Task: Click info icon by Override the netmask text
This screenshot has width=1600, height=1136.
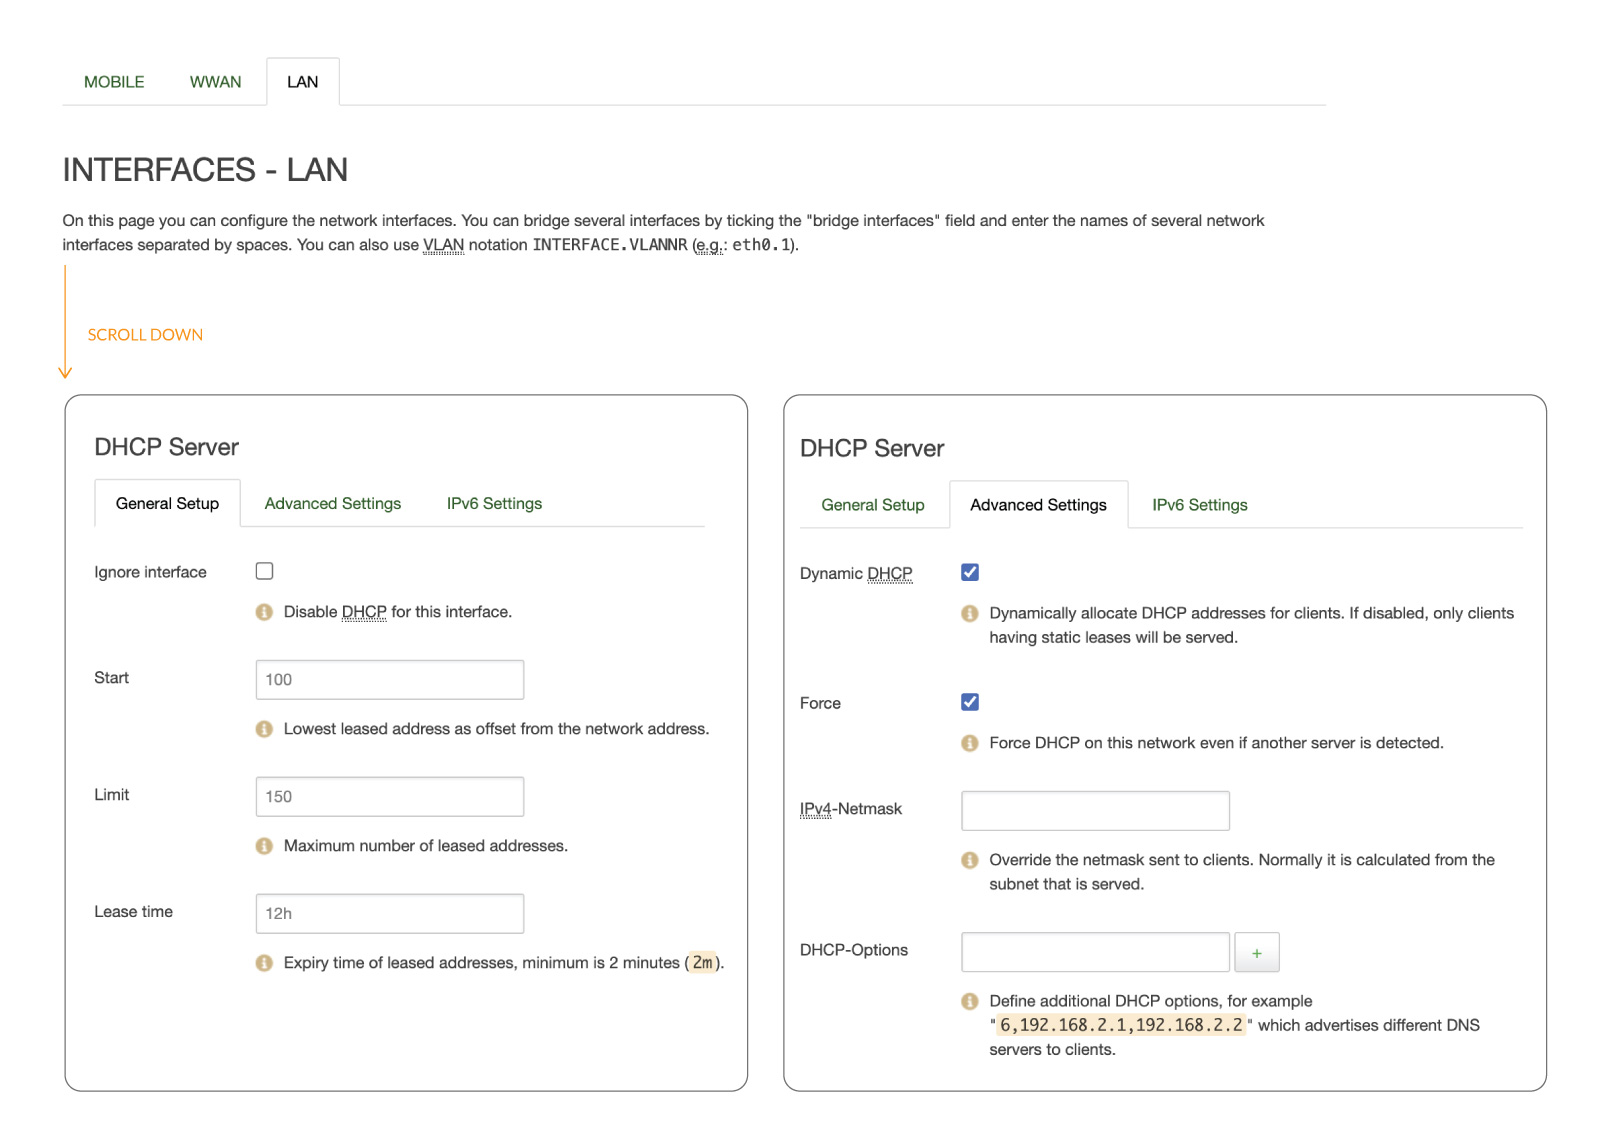Action: pos(969,860)
